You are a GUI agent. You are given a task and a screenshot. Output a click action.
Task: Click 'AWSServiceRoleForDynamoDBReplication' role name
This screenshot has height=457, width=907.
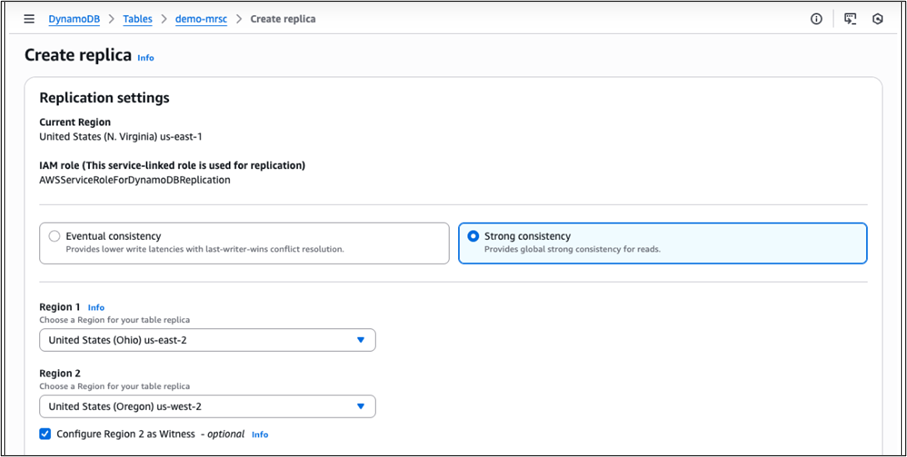pos(135,180)
